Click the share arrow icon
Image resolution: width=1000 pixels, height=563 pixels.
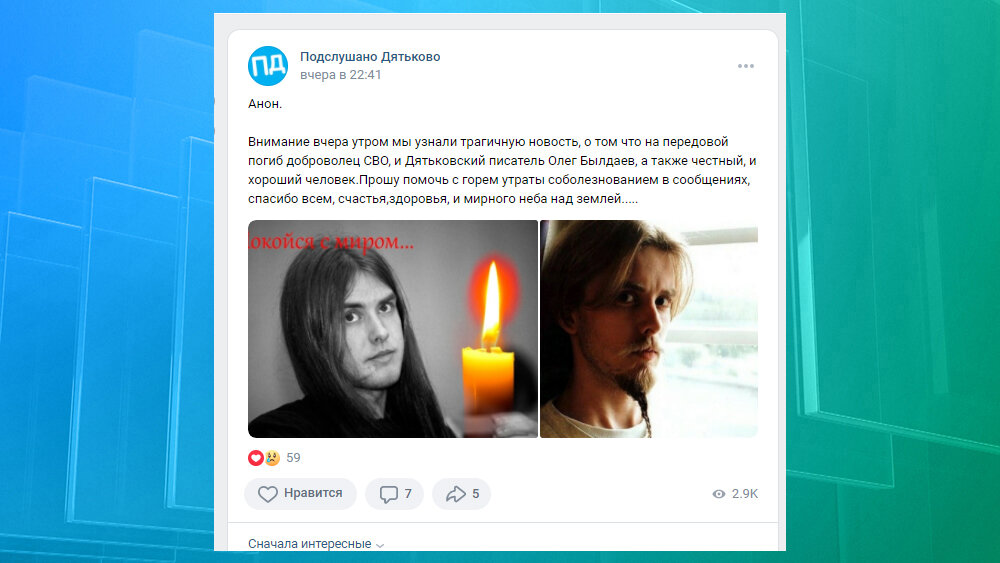455,494
